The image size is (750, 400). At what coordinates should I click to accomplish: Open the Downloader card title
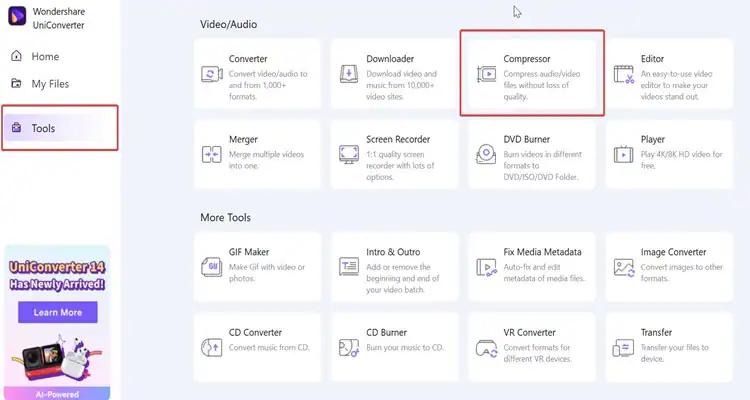click(390, 59)
